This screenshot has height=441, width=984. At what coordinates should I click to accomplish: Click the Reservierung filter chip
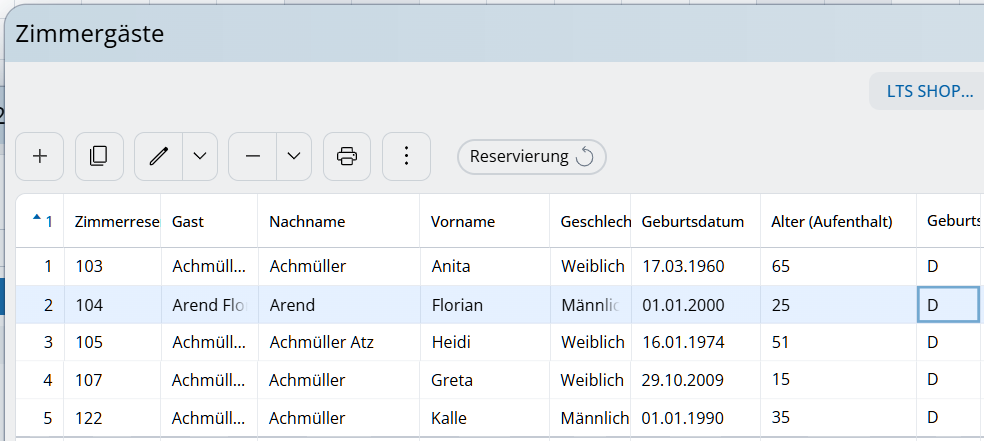[x=519, y=157]
